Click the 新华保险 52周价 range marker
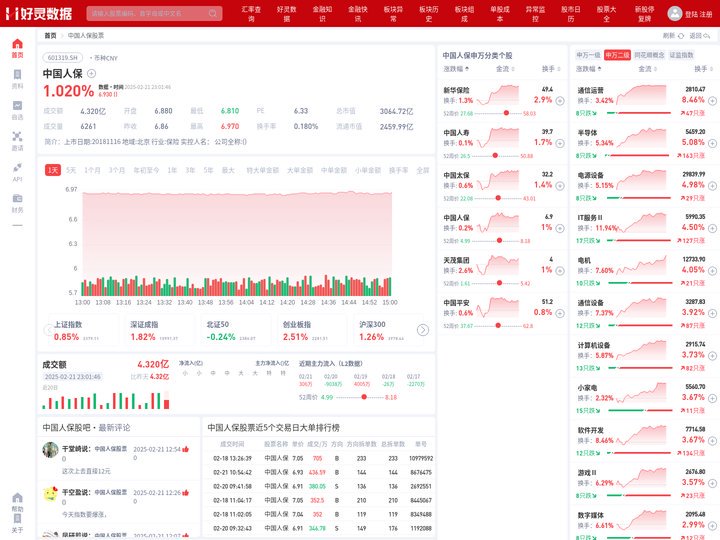 506,113
